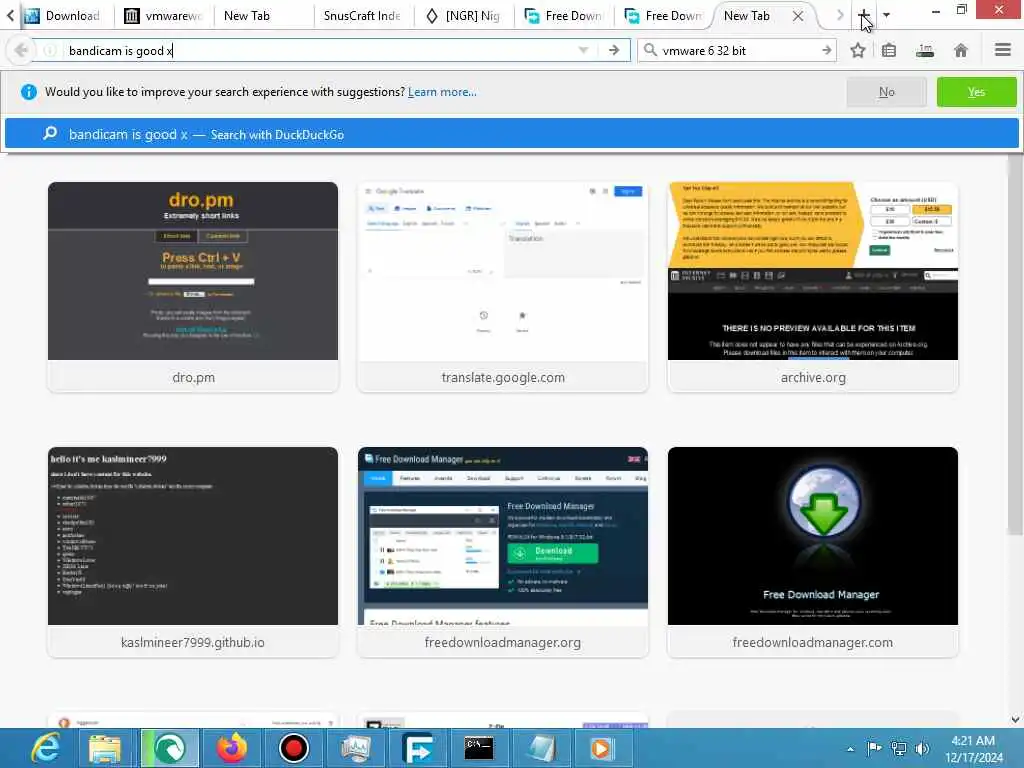Open File Explorer from taskbar

(x=105, y=748)
